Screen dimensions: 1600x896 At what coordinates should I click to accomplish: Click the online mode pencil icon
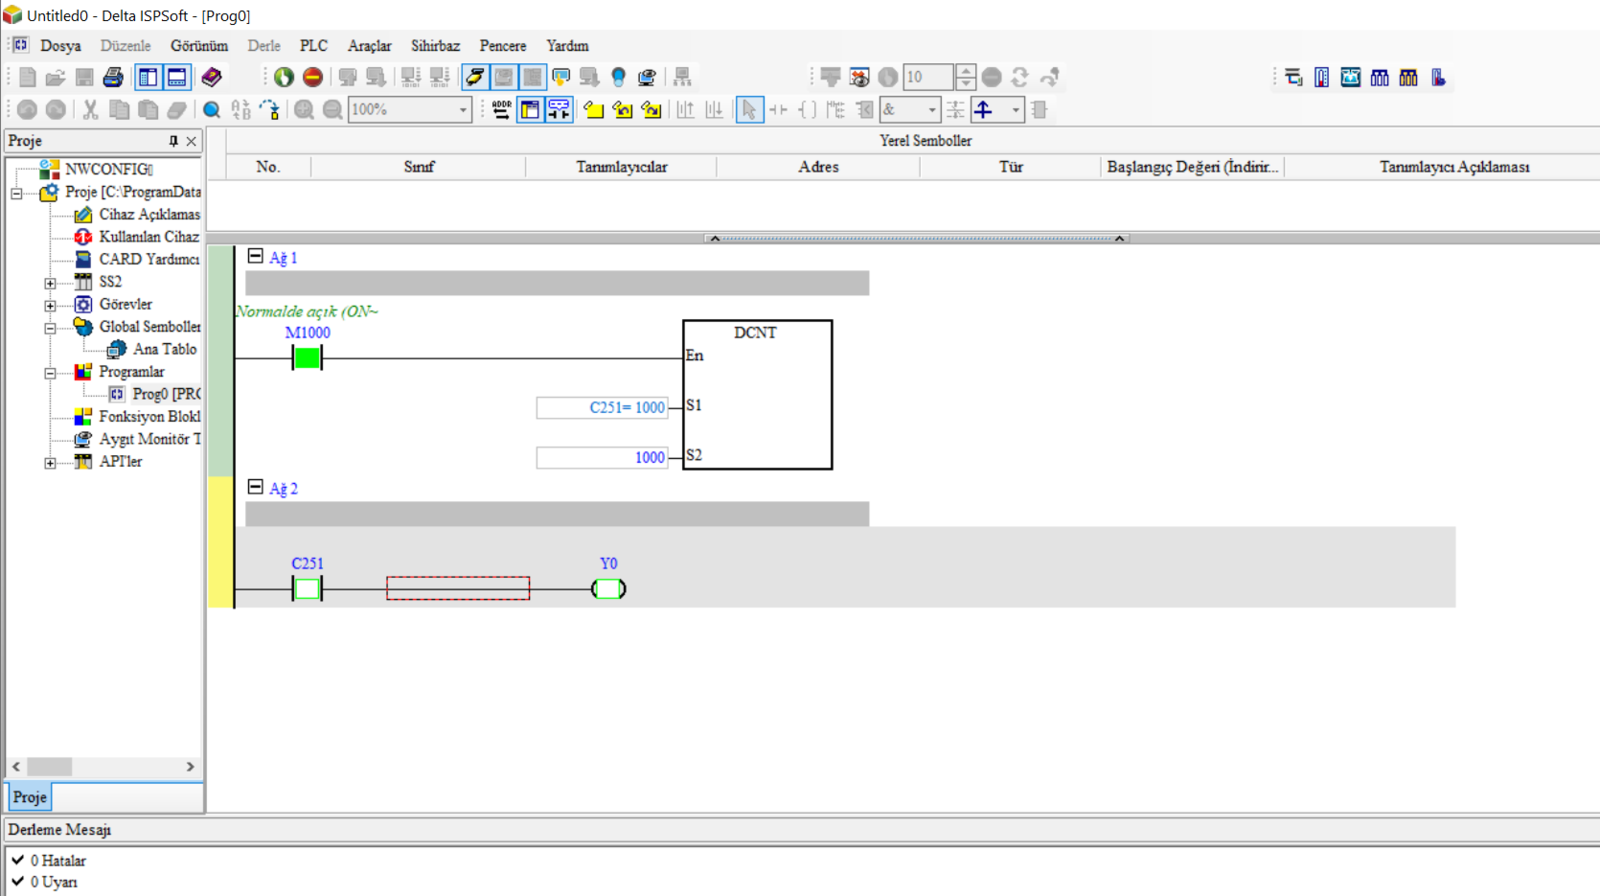(x=475, y=77)
